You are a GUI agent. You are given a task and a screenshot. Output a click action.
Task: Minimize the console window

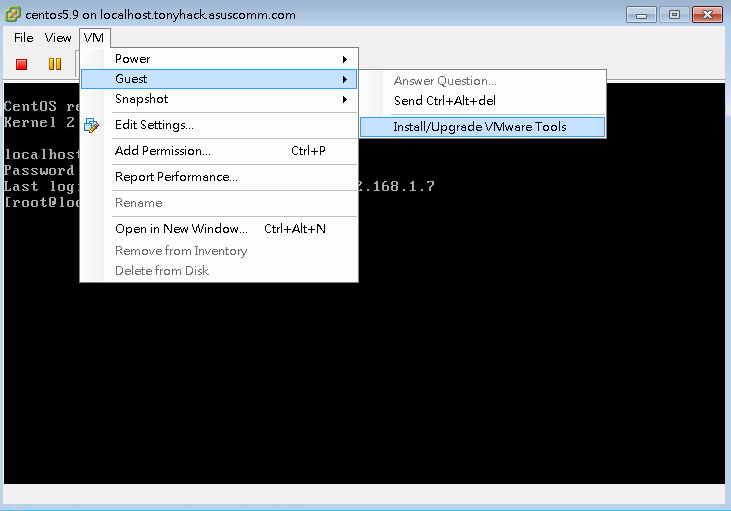pos(641,15)
